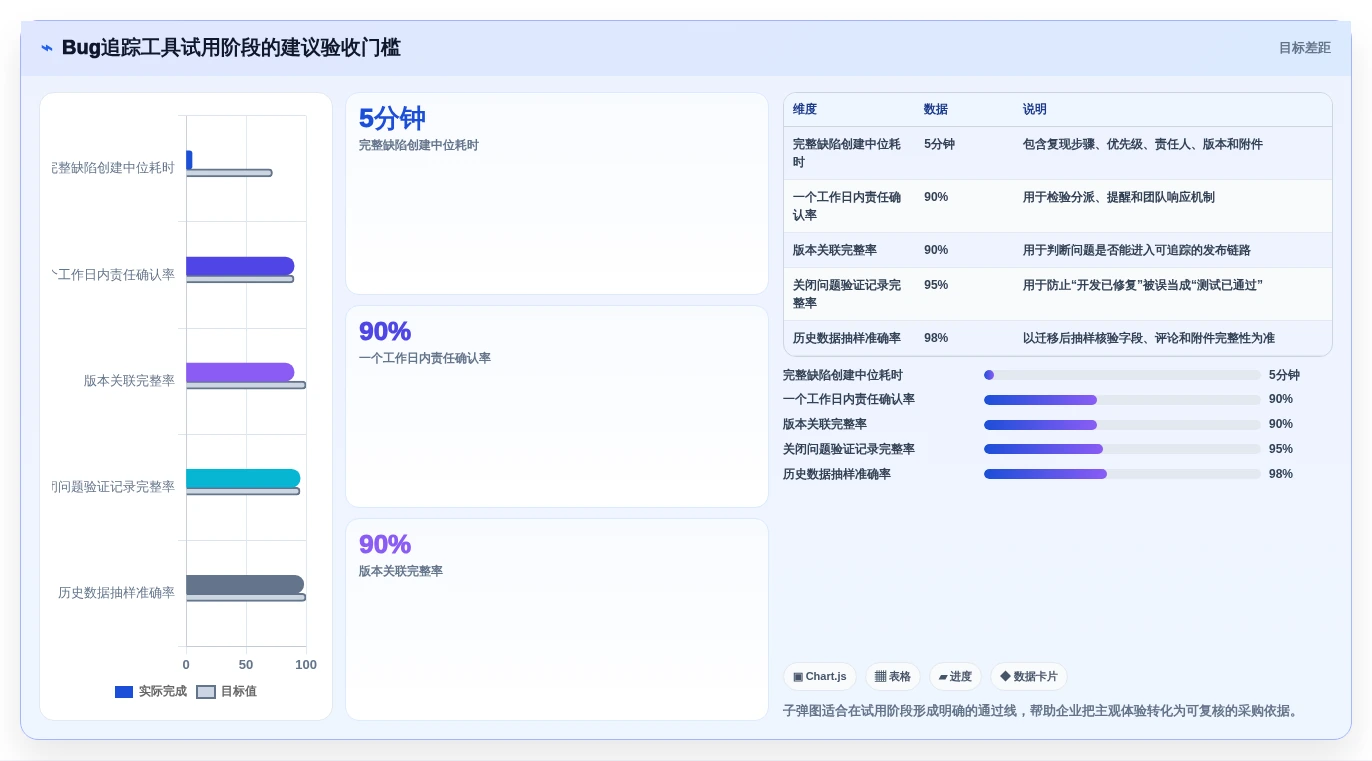Click the 完整缺陷创建中位耗时 target bar in chart
The image size is (1372, 761).
point(229,173)
